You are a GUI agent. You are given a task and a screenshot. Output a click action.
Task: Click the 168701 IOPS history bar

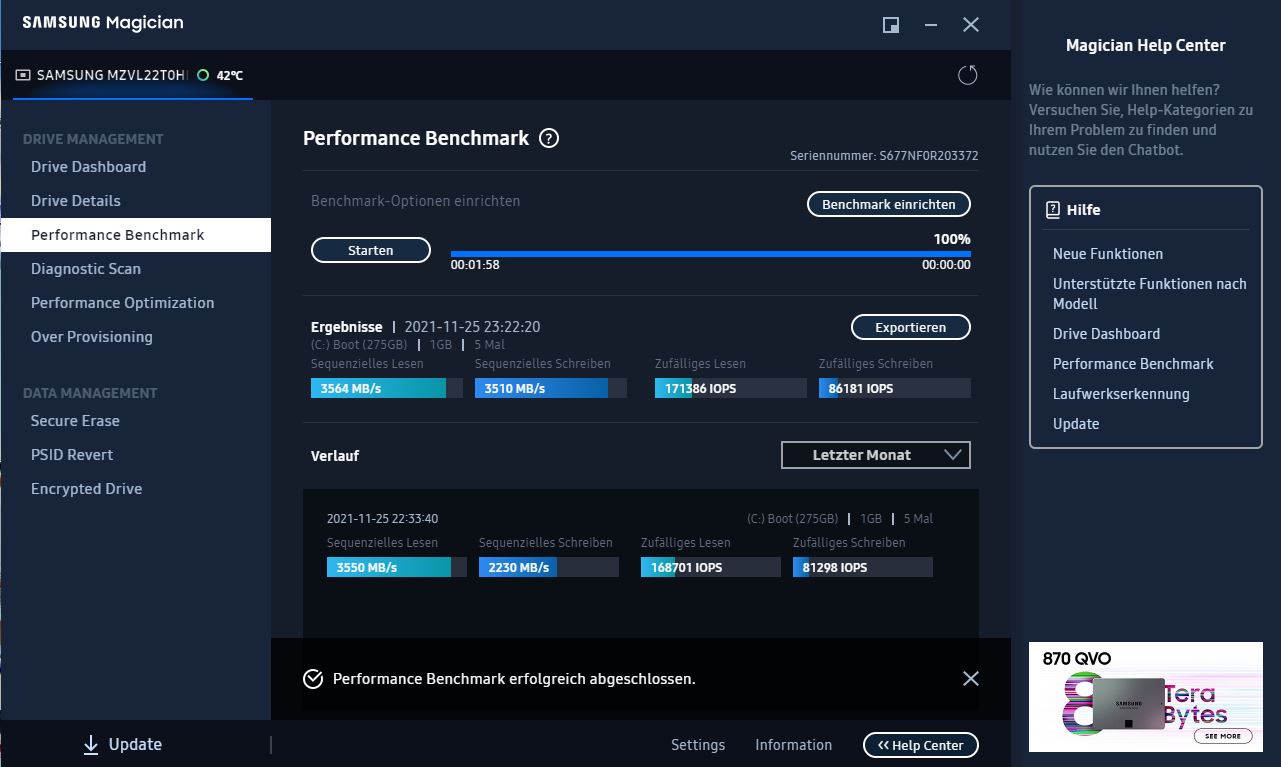click(x=711, y=567)
